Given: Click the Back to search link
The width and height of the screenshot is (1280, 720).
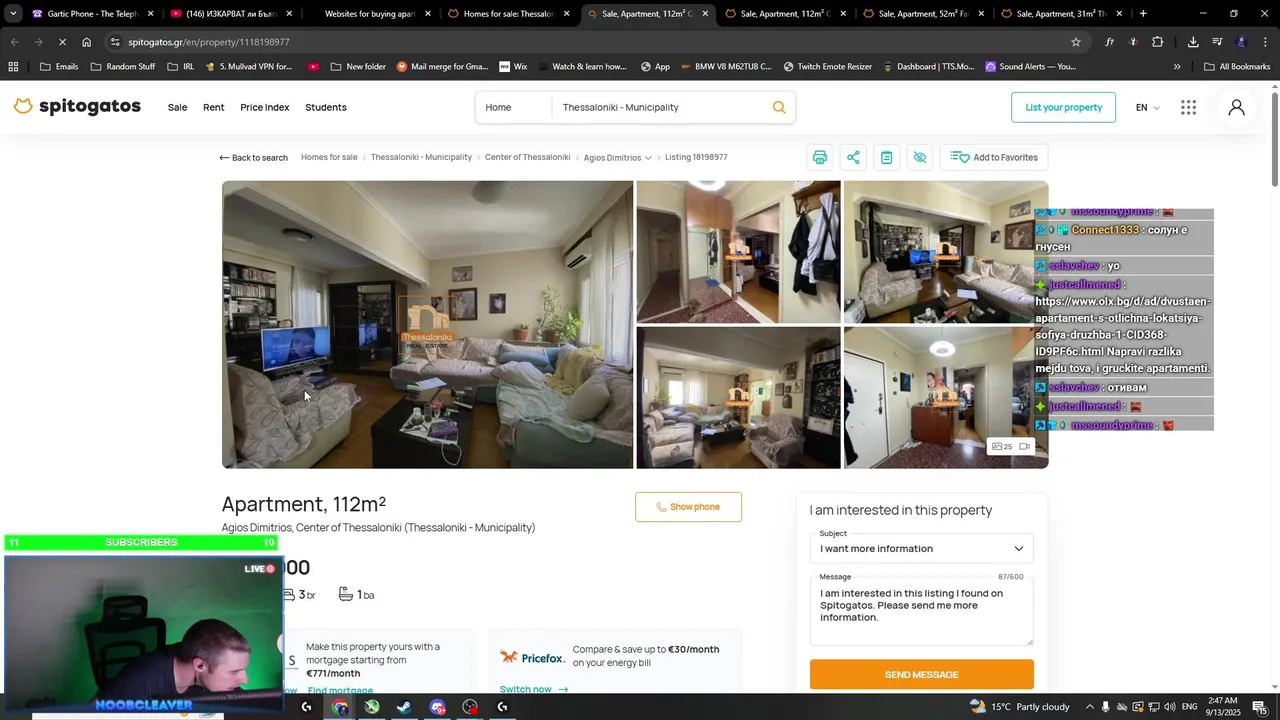Looking at the screenshot, I should tap(254, 158).
